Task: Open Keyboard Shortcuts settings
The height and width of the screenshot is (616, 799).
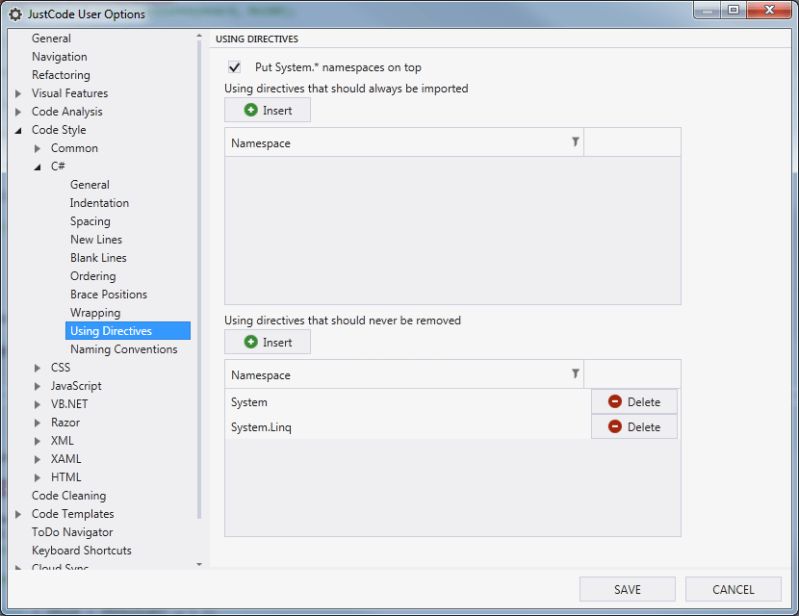Action: 82,550
